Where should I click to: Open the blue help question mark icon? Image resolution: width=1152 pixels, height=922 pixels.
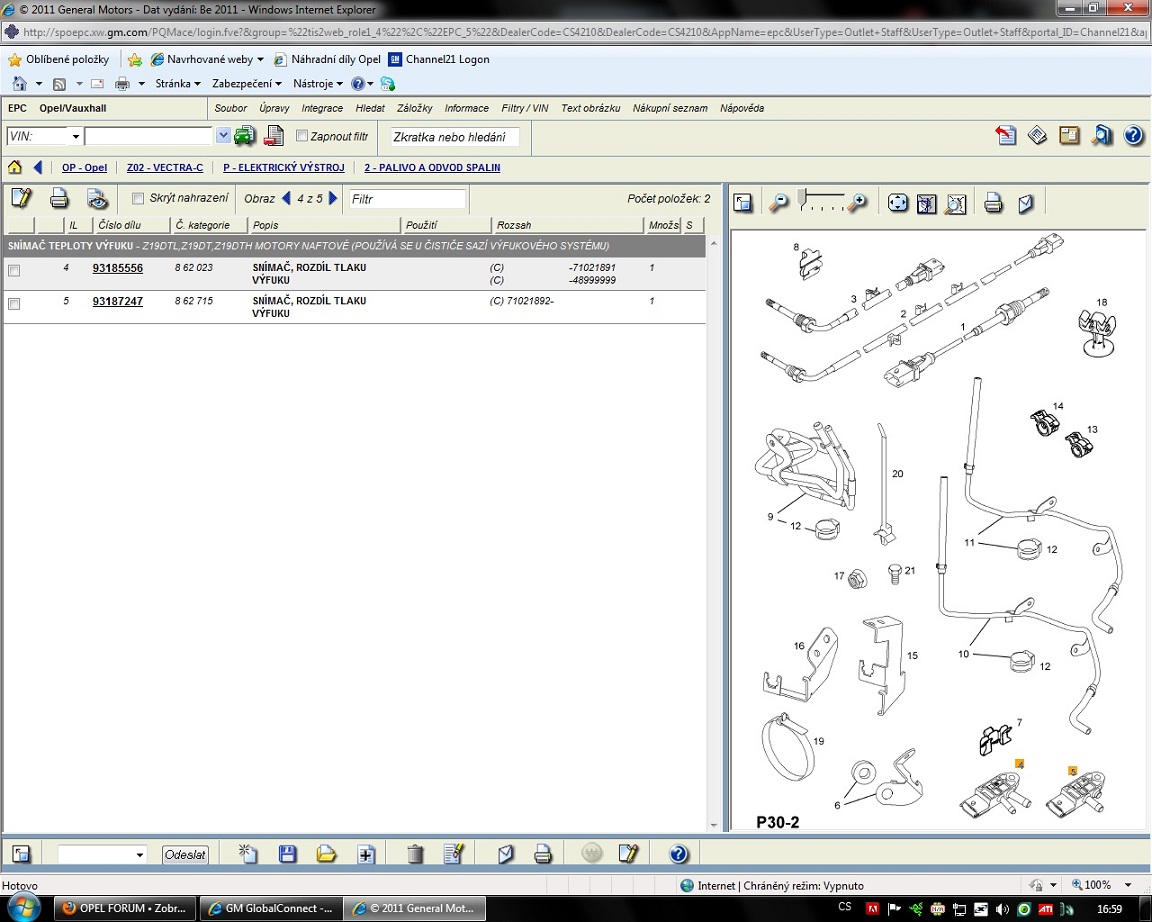pos(1133,136)
